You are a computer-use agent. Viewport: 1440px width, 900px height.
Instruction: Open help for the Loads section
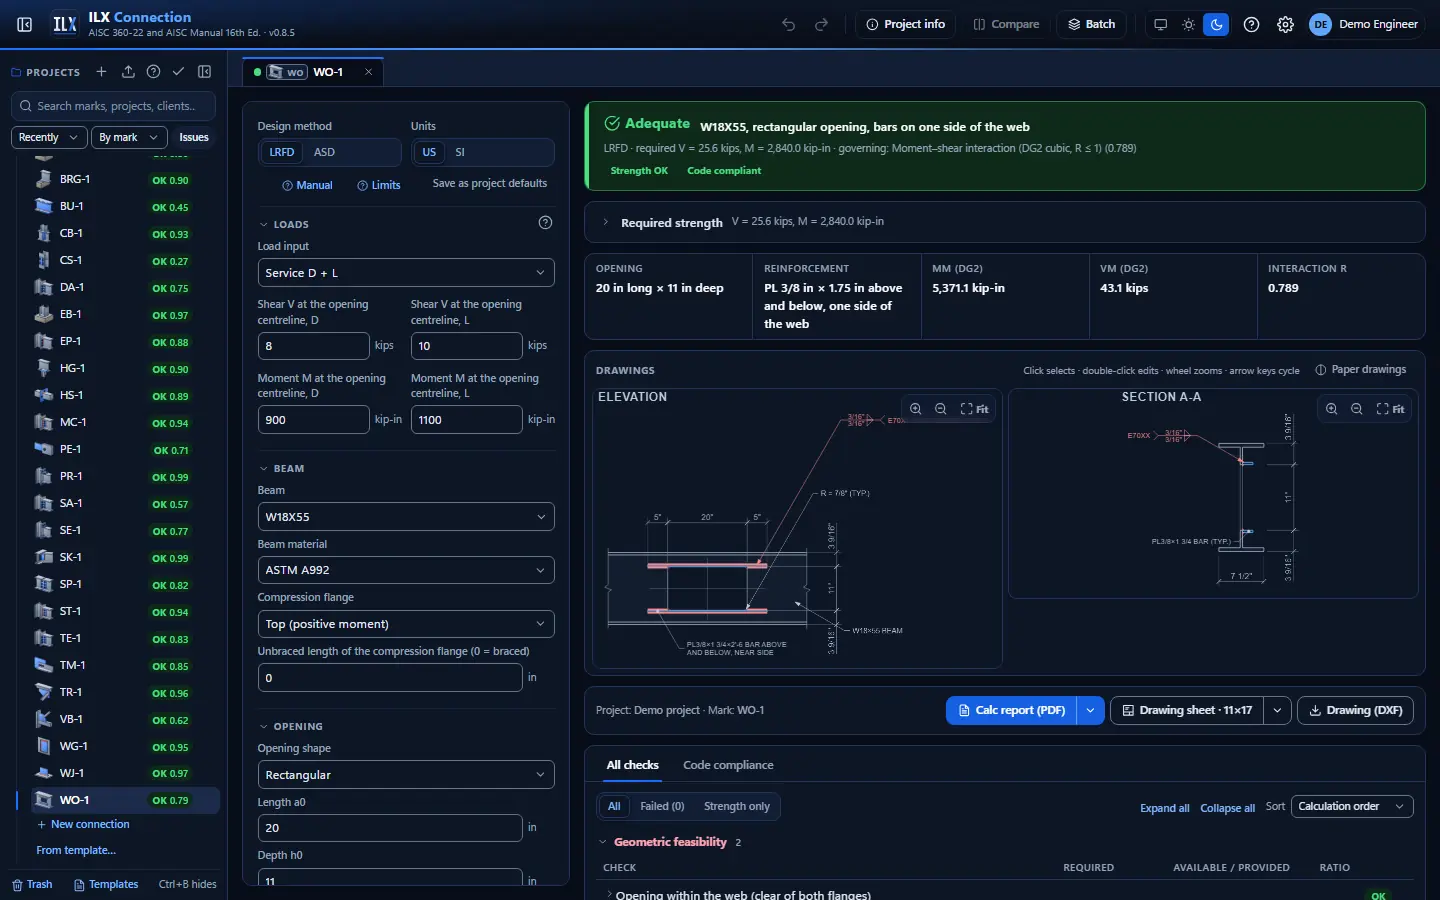[545, 223]
